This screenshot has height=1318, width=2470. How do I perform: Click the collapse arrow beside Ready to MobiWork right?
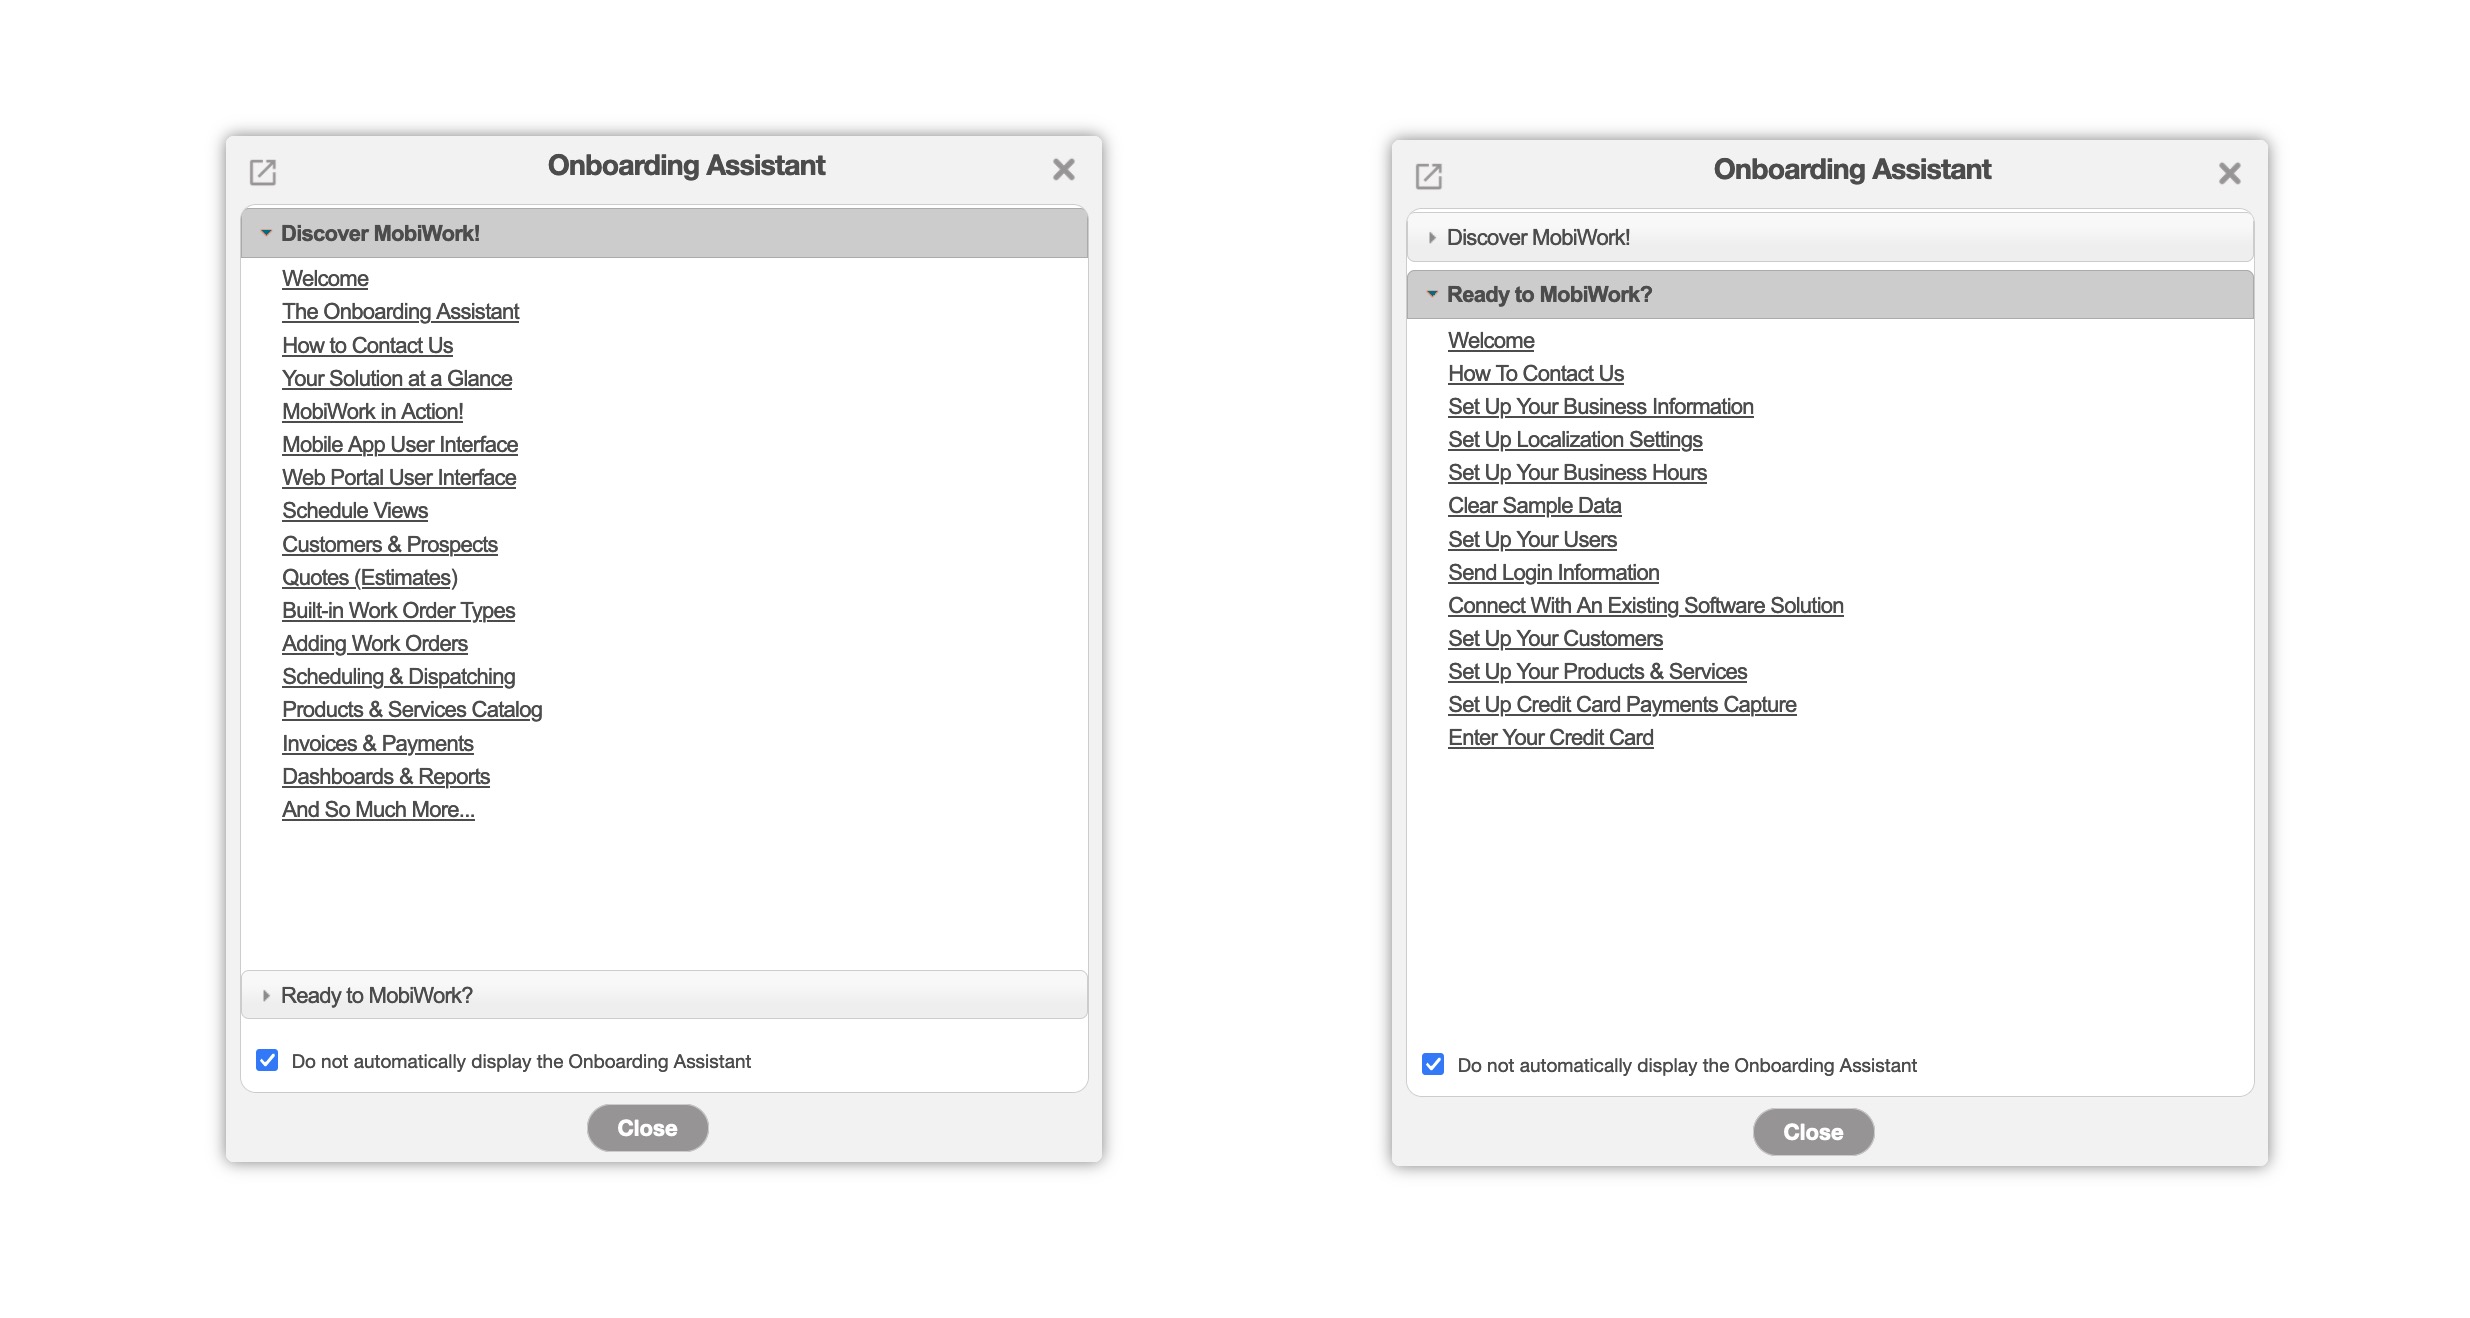[x=1433, y=294]
